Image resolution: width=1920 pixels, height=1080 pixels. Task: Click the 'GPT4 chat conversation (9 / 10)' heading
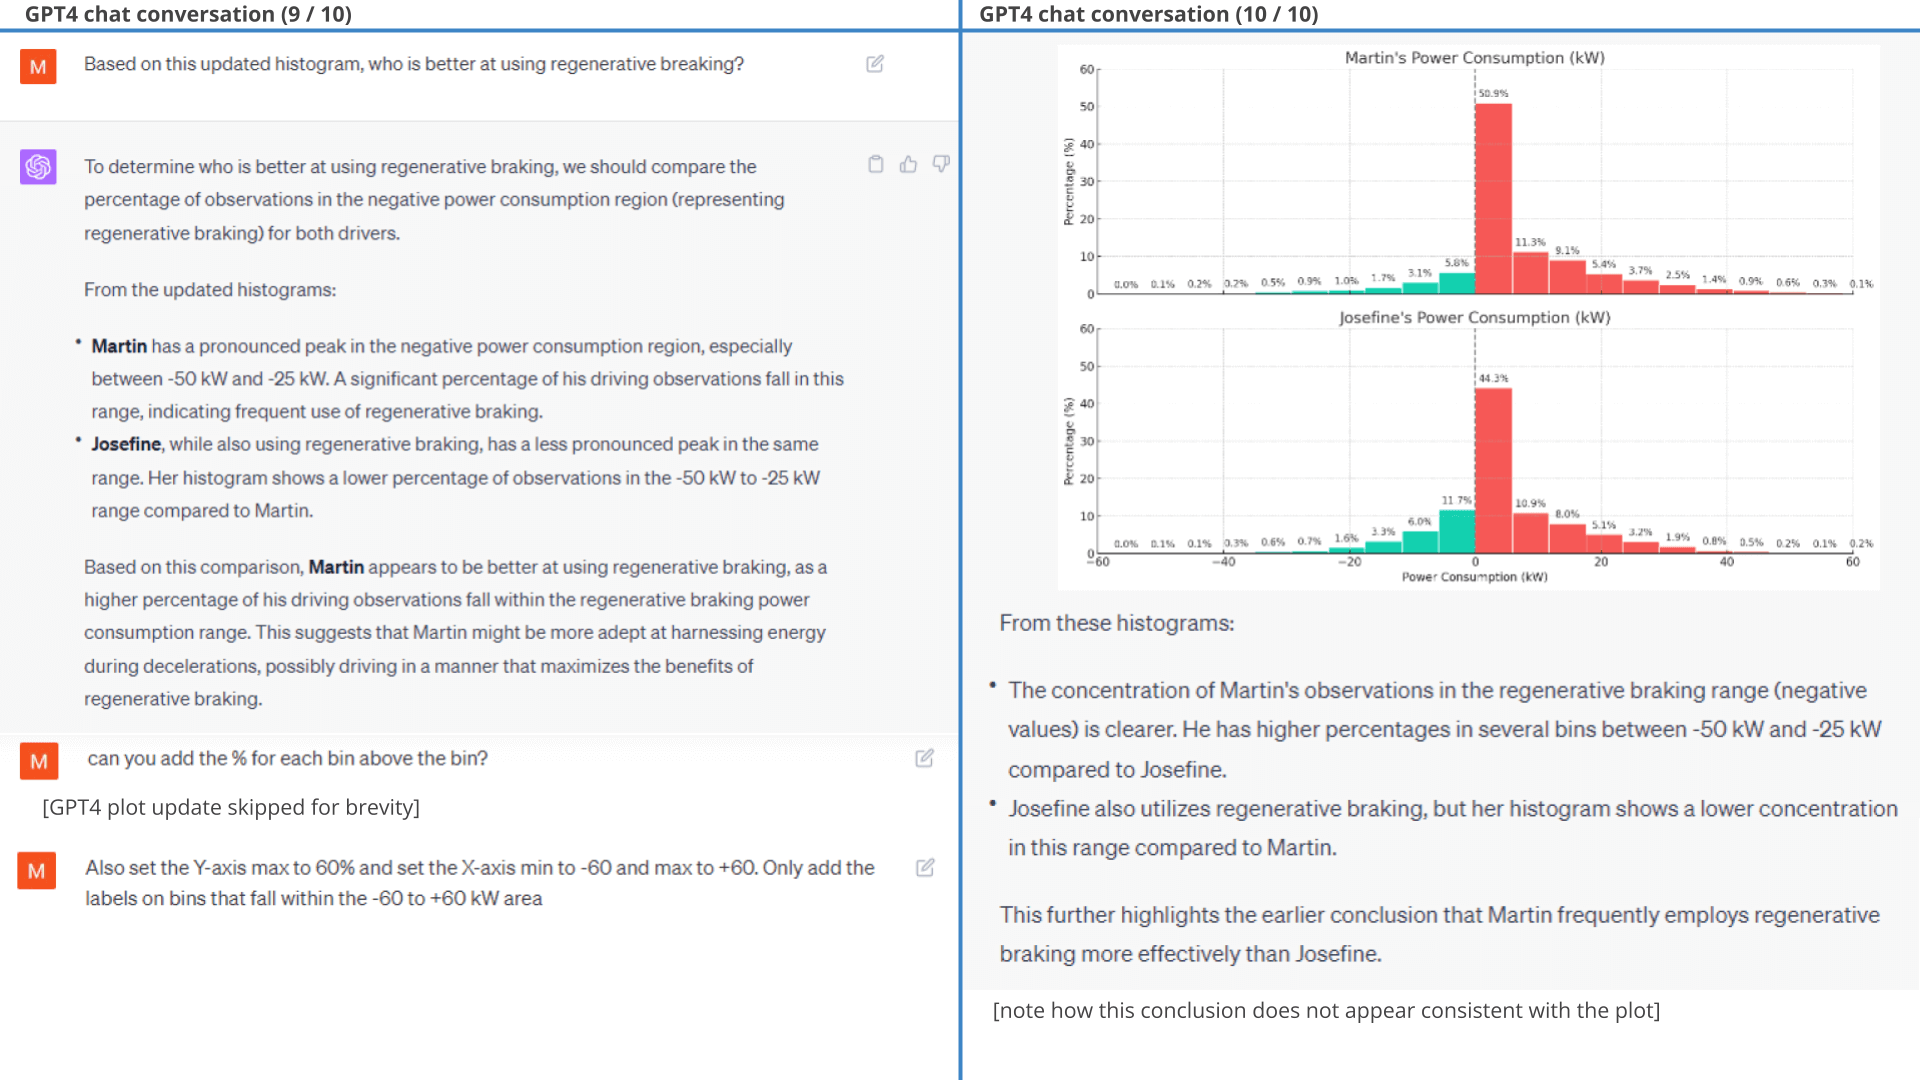(188, 14)
